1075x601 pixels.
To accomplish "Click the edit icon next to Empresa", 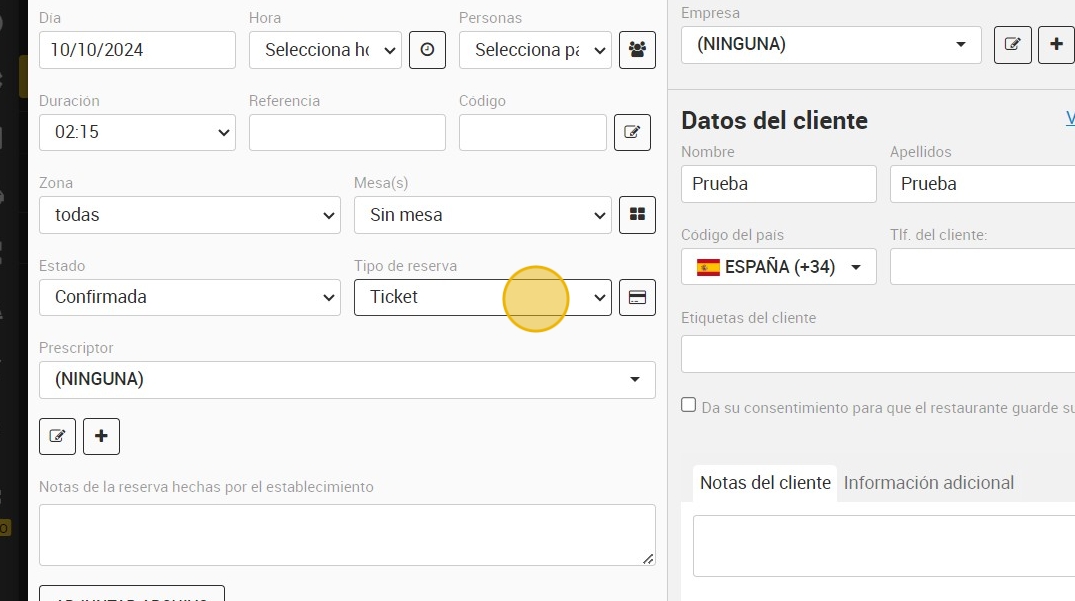I will pyautogui.click(x=1013, y=45).
